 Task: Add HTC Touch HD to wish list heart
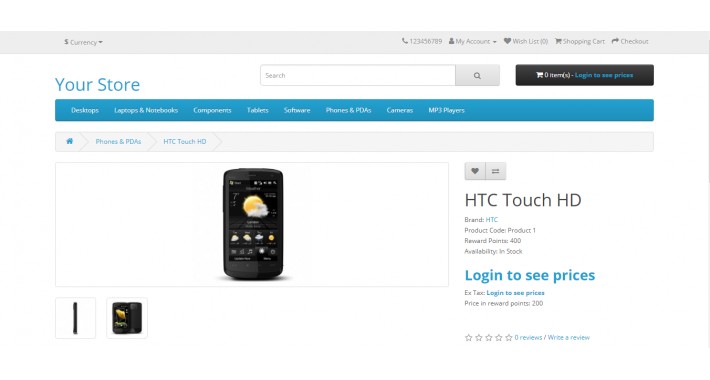pyautogui.click(x=475, y=171)
